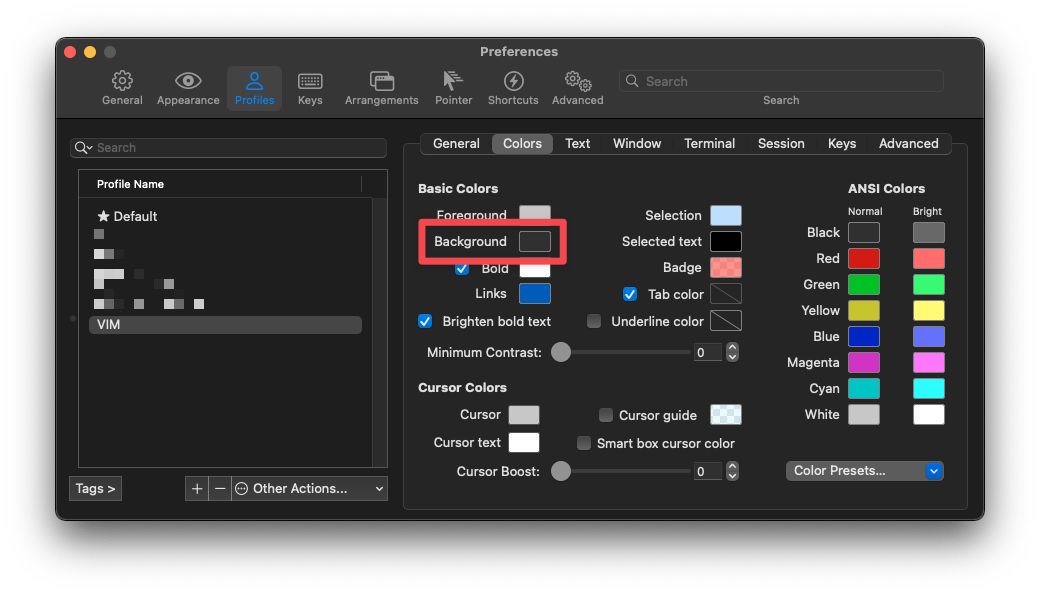1040x594 pixels.
Task: Expand the Other Actions menu
Action: [309, 488]
